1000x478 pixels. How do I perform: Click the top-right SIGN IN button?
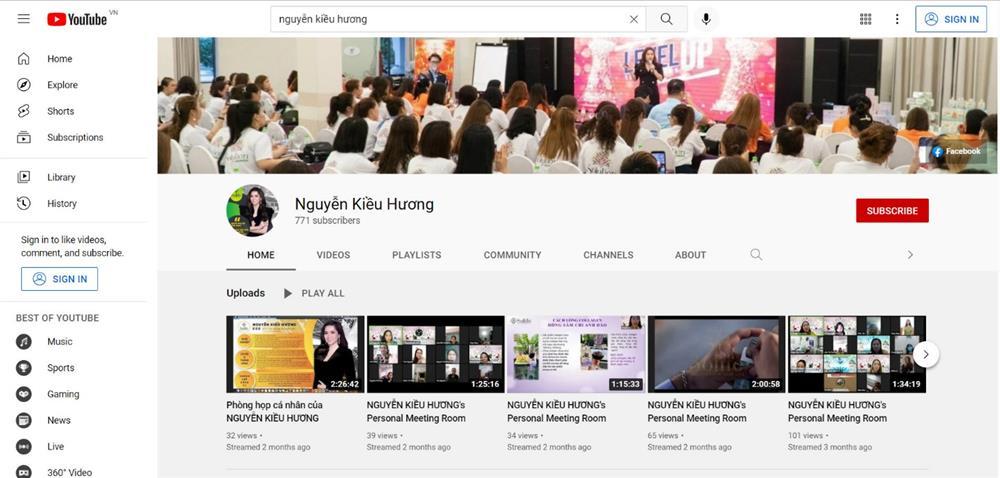click(951, 19)
